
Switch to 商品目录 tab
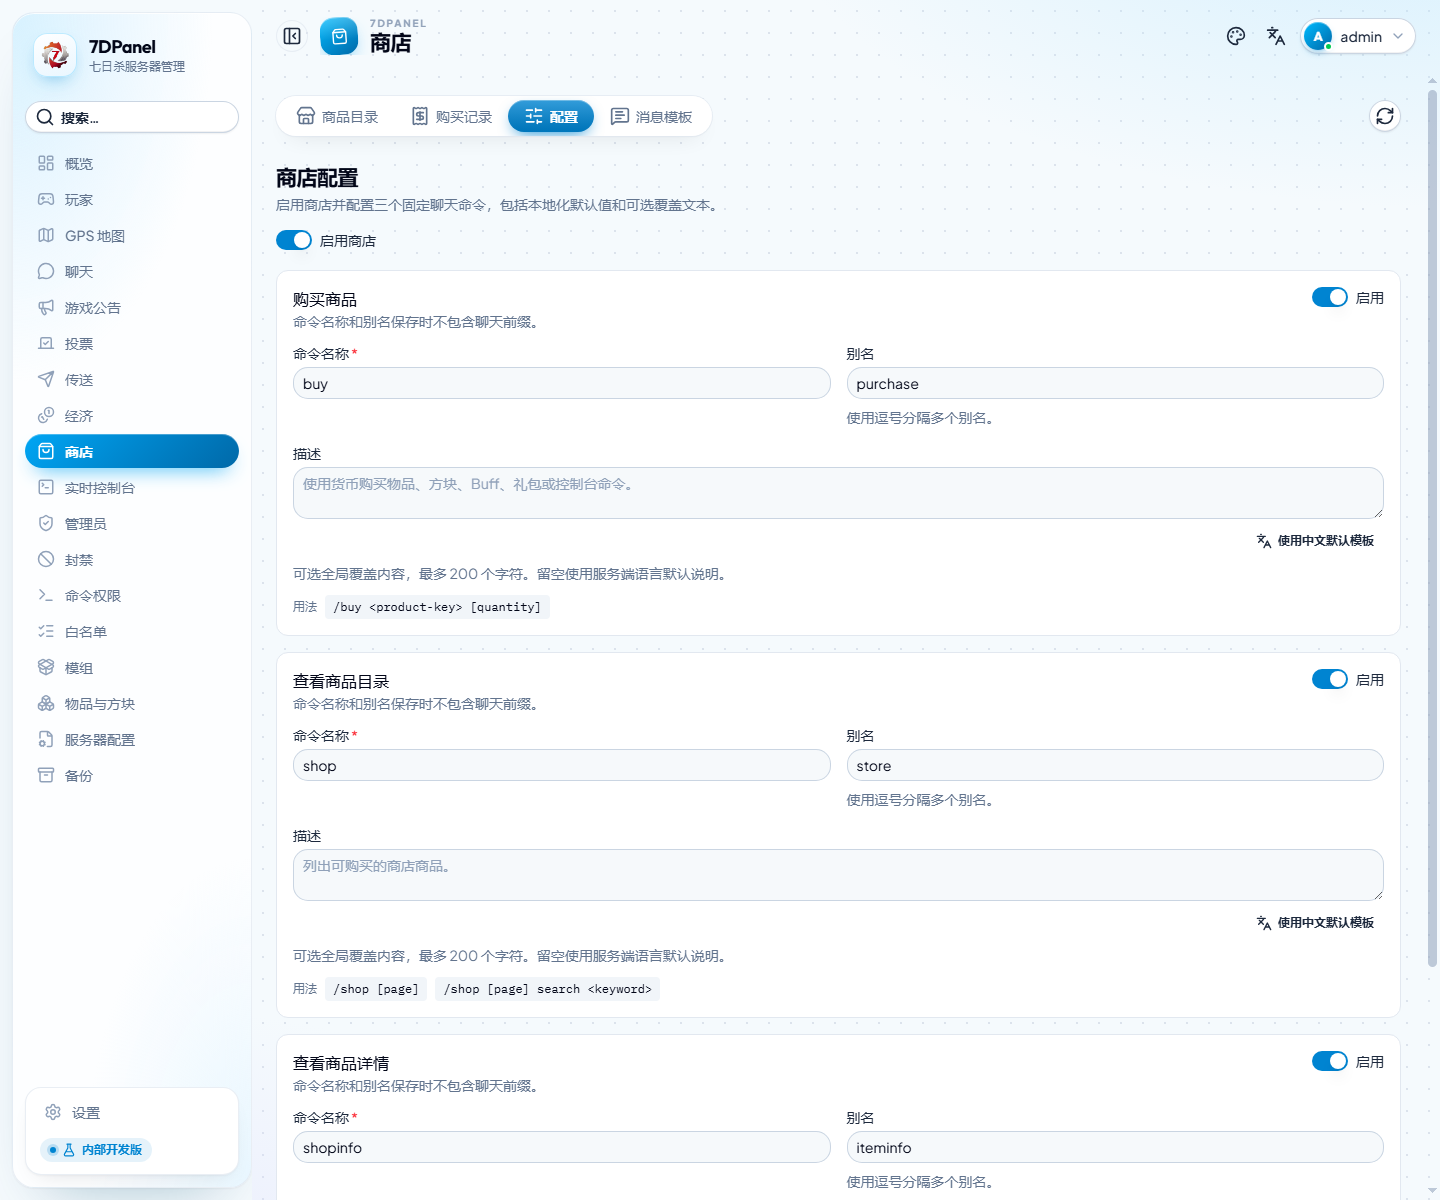click(x=337, y=116)
